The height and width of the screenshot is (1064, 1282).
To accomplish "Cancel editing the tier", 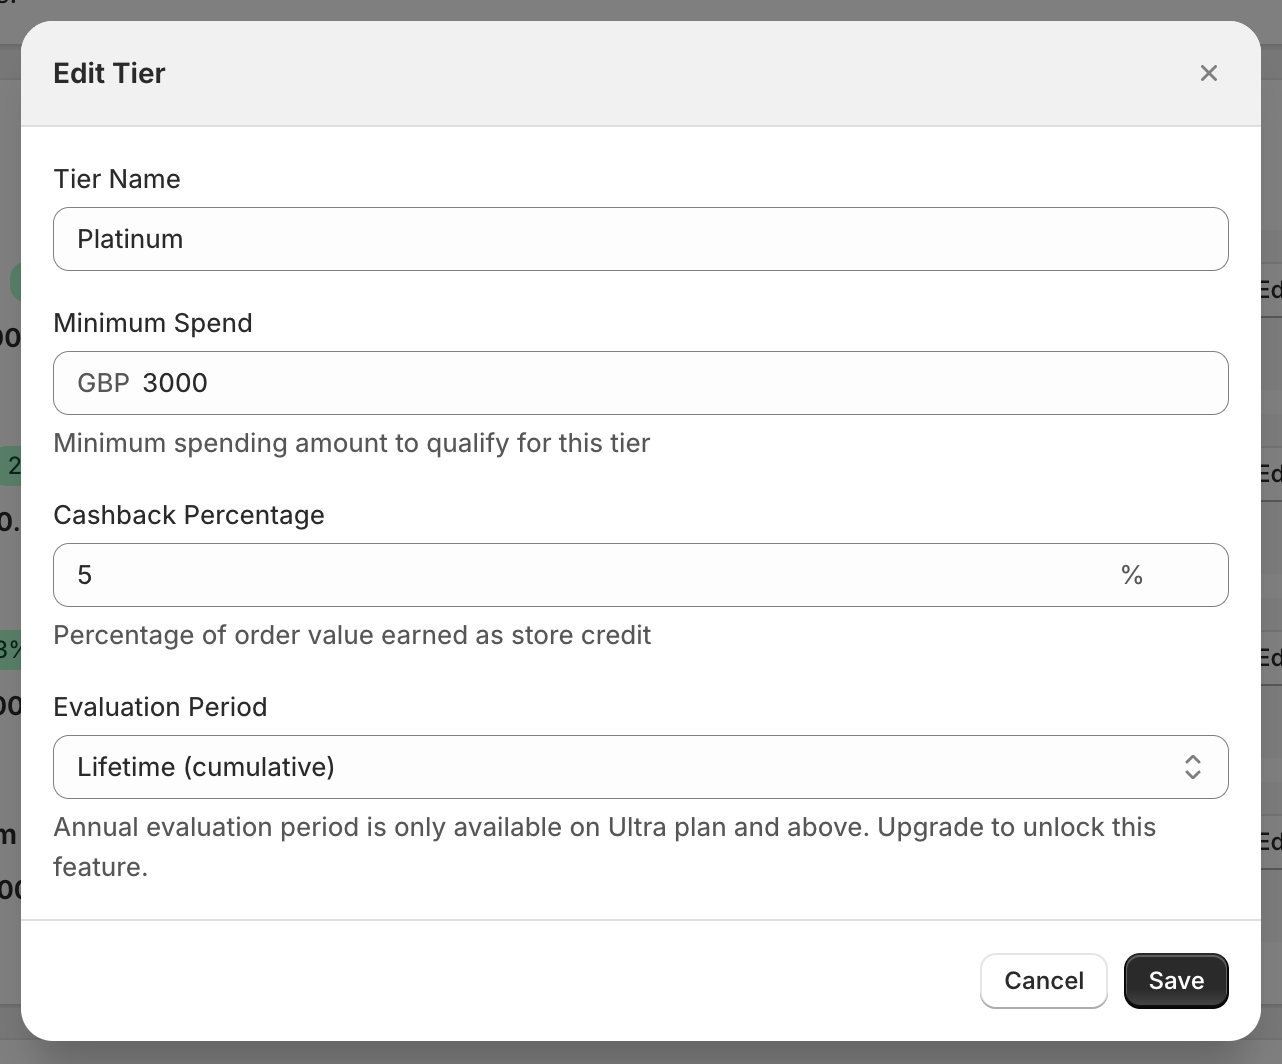I will pyautogui.click(x=1043, y=980).
